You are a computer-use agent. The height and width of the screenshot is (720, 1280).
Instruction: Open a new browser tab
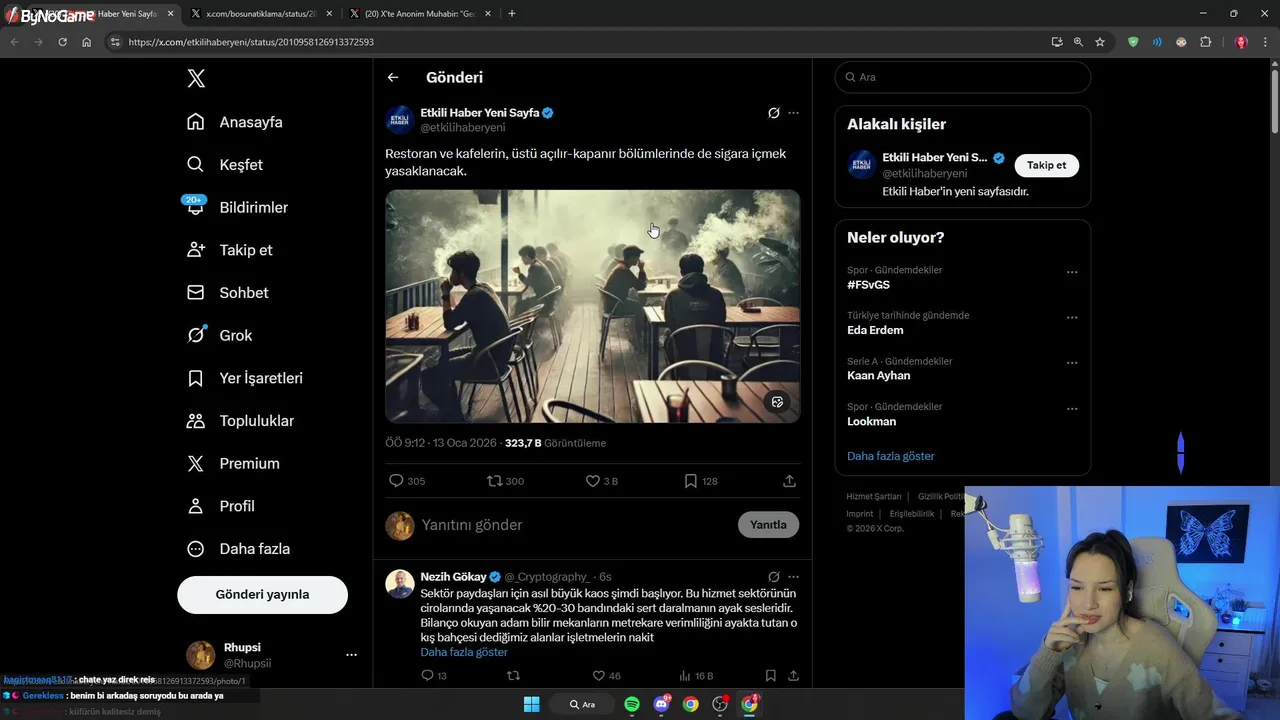pyautogui.click(x=512, y=14)
